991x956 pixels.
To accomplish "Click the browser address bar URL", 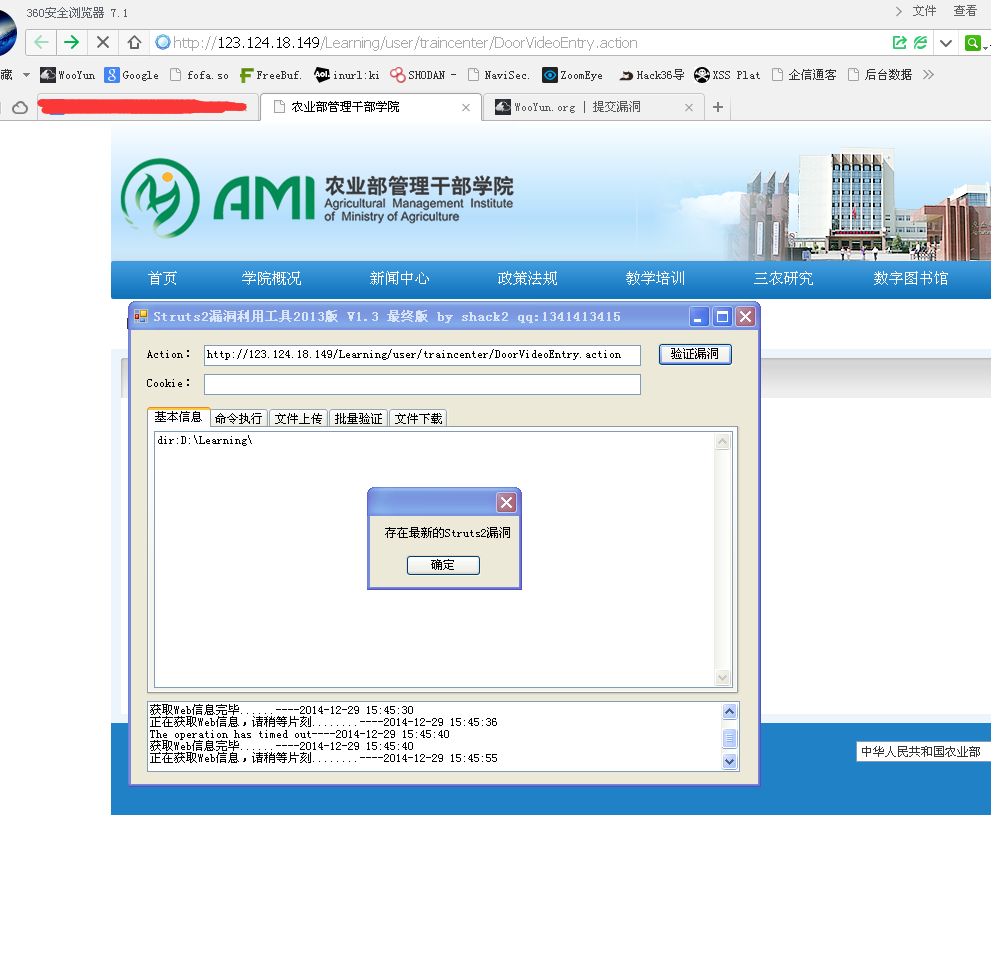I will tap(405, 42).
